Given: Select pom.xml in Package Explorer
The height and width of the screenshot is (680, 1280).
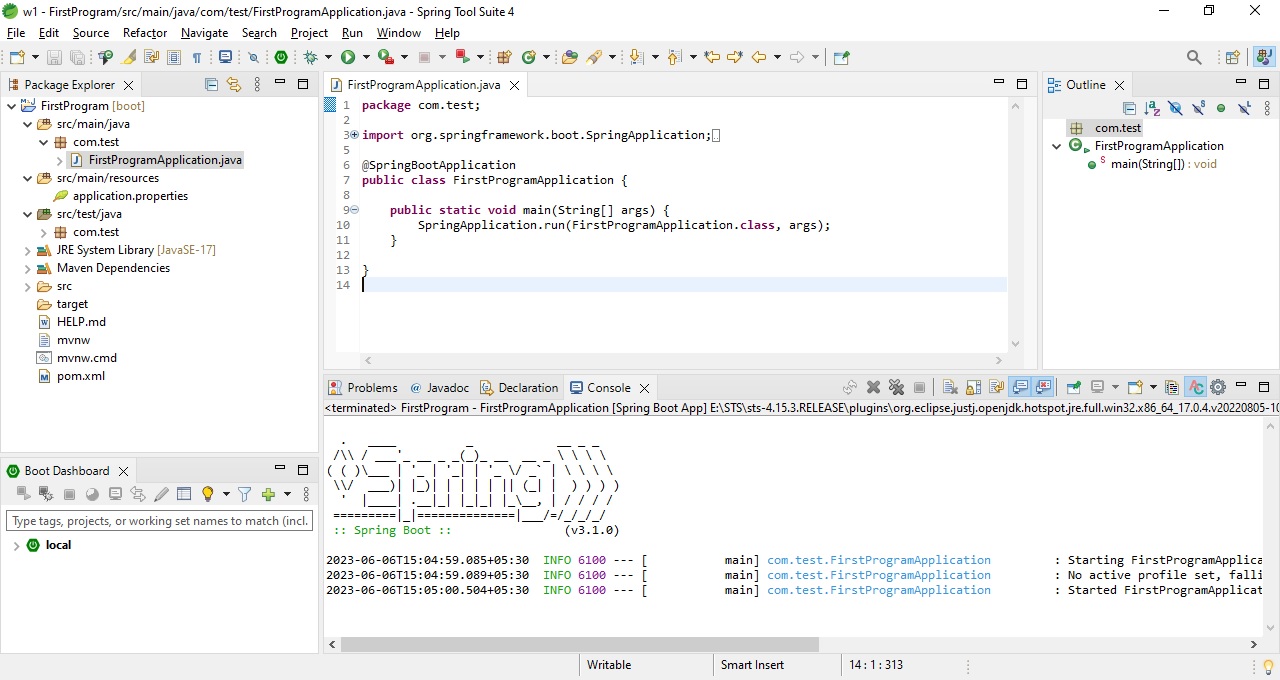Looking at the screenshot, I should pos(80,376).
